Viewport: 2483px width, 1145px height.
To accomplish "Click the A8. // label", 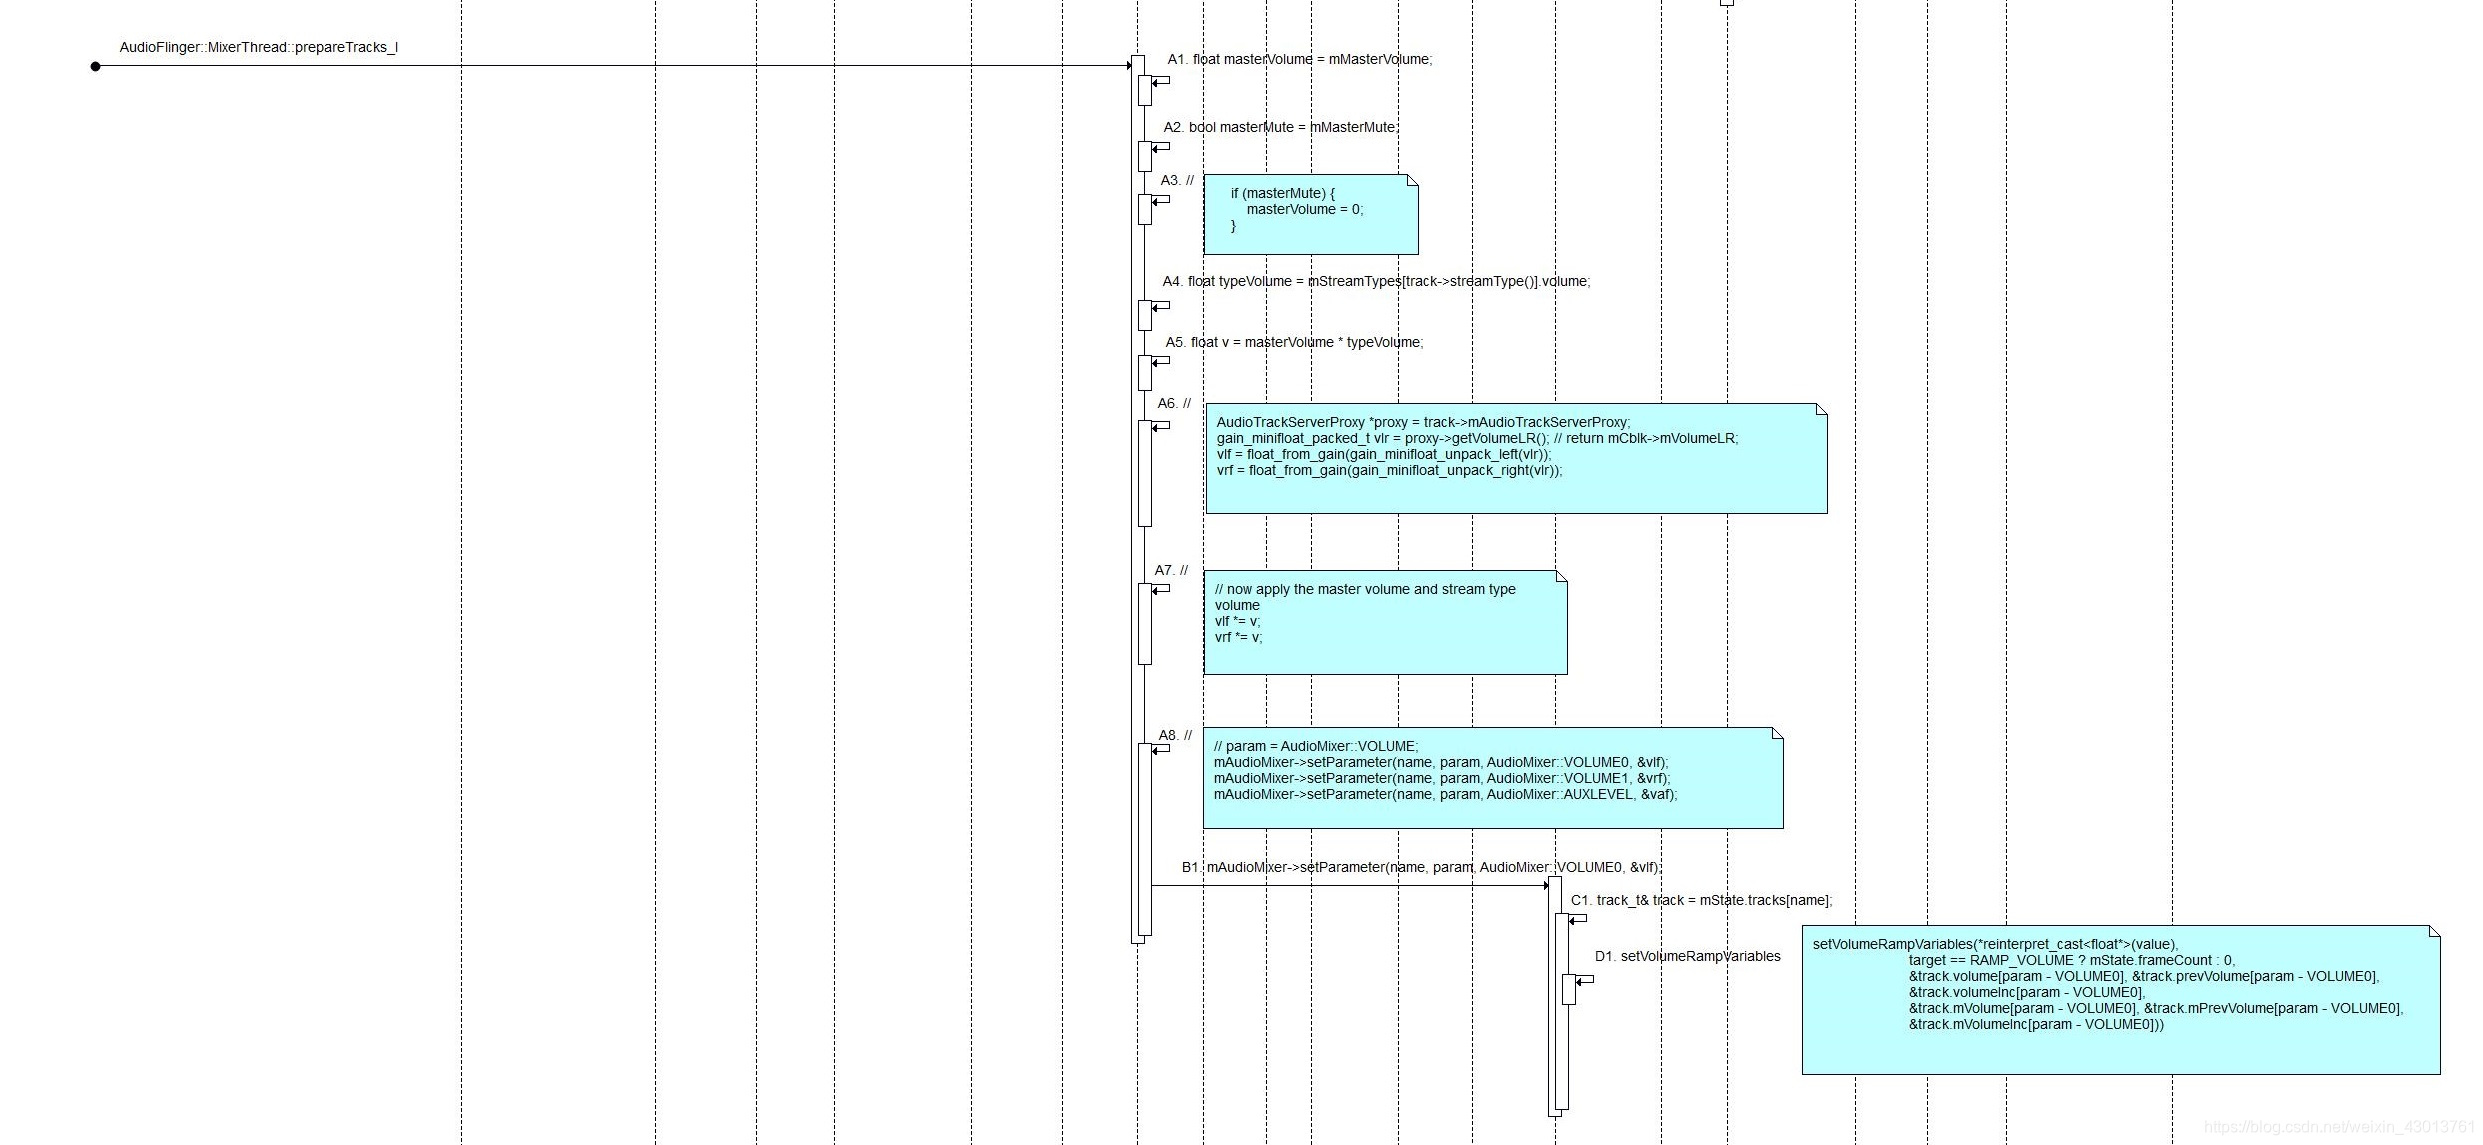I will click(1175, 735).
